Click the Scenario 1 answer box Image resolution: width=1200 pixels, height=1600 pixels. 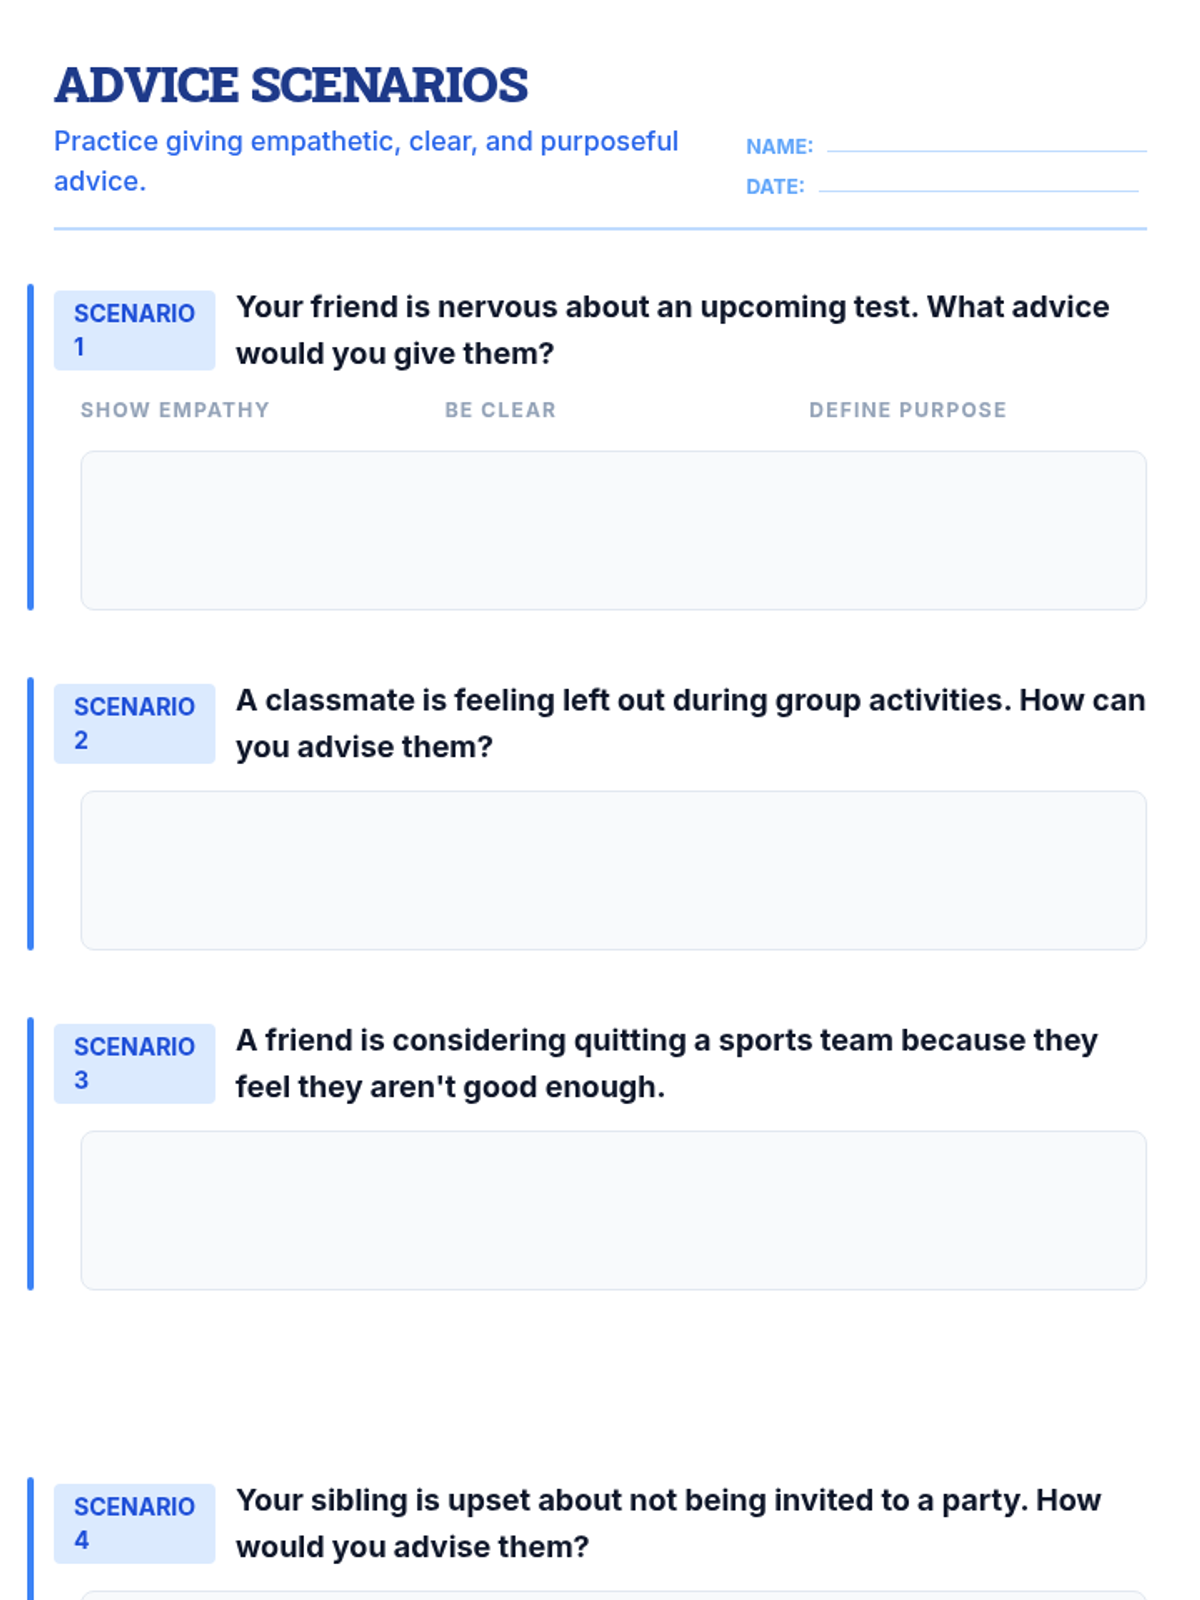point(613,530)
